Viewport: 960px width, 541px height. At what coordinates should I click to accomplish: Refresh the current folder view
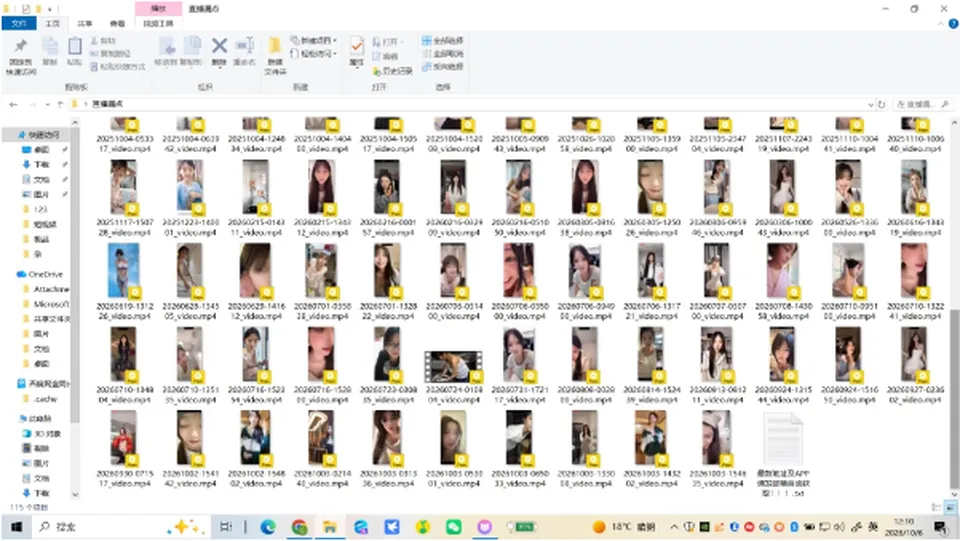(x=882, y=105)
